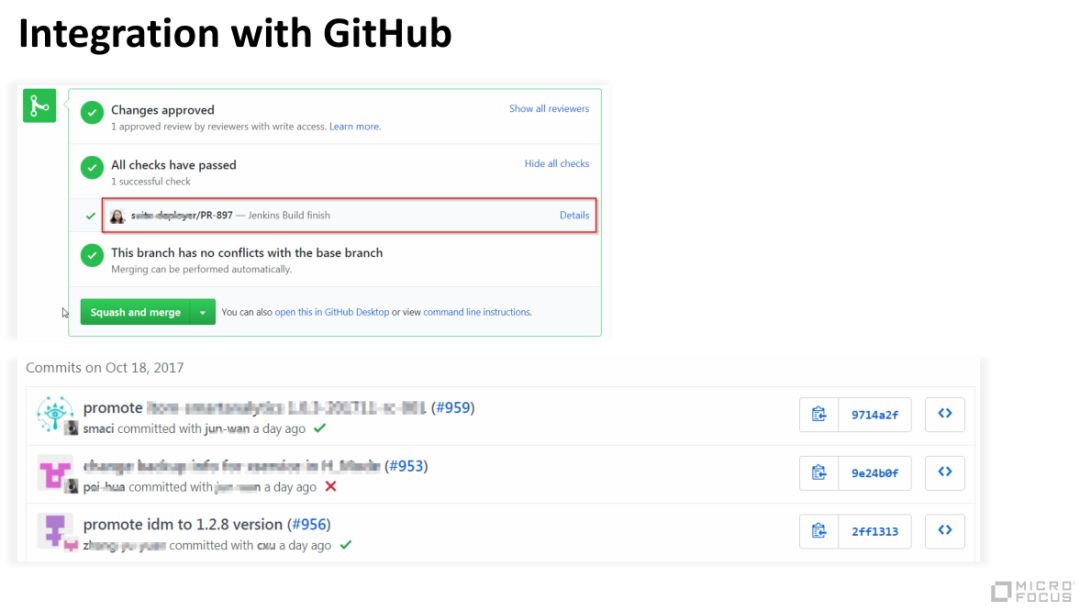1080x611 pixels.
Task: Browse repository code at commit 2ff1313
Action: click(x=945, y=531)
